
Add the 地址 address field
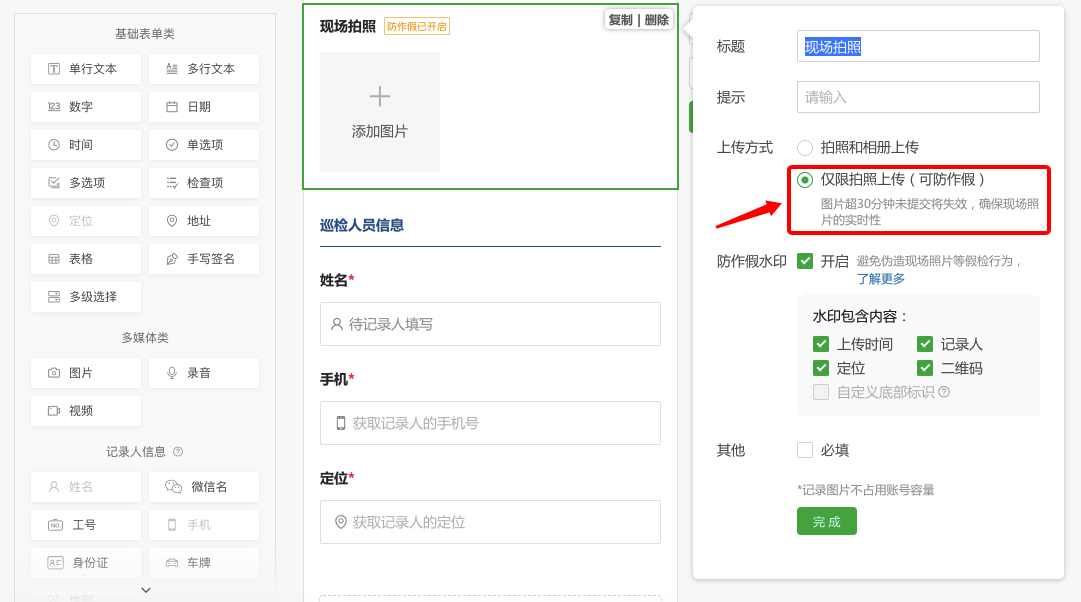point(204,221)
